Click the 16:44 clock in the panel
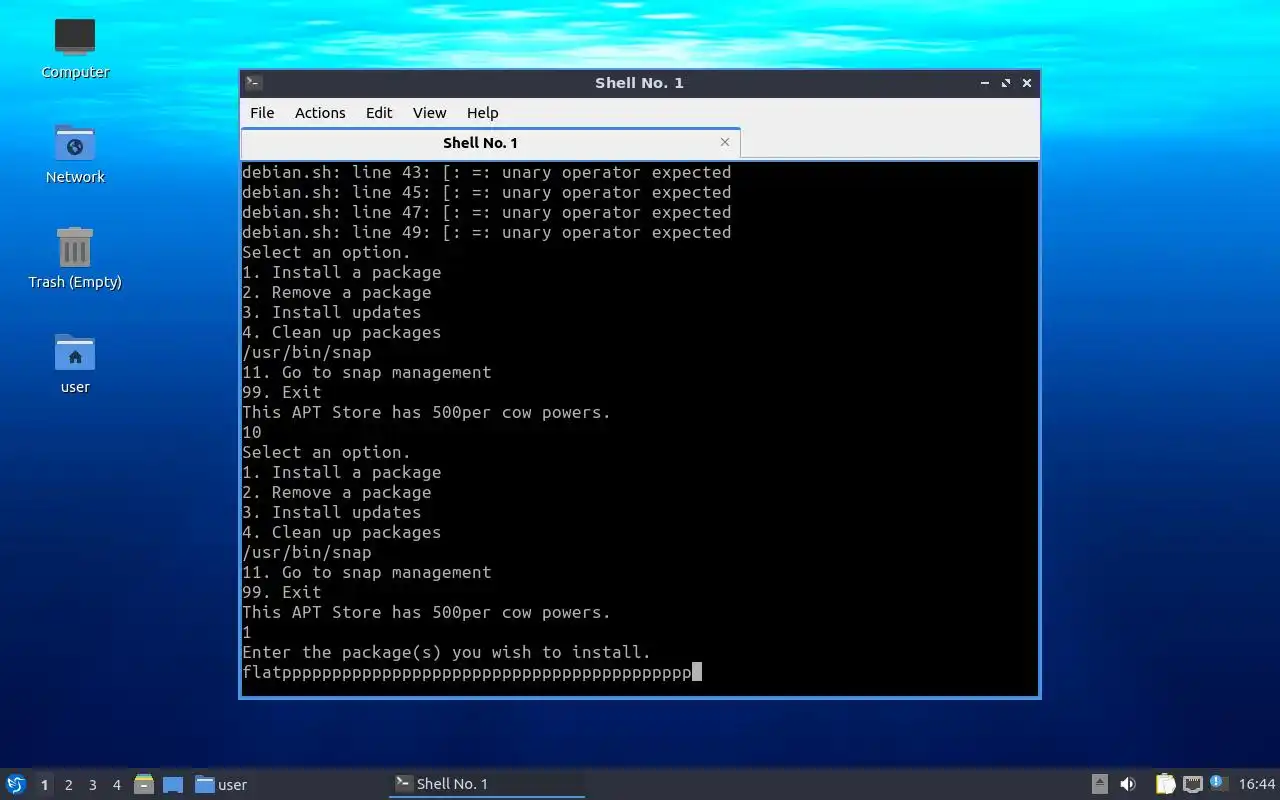Image resolution: width=1280 pixels, height=800 pixels. (1257, 784)
